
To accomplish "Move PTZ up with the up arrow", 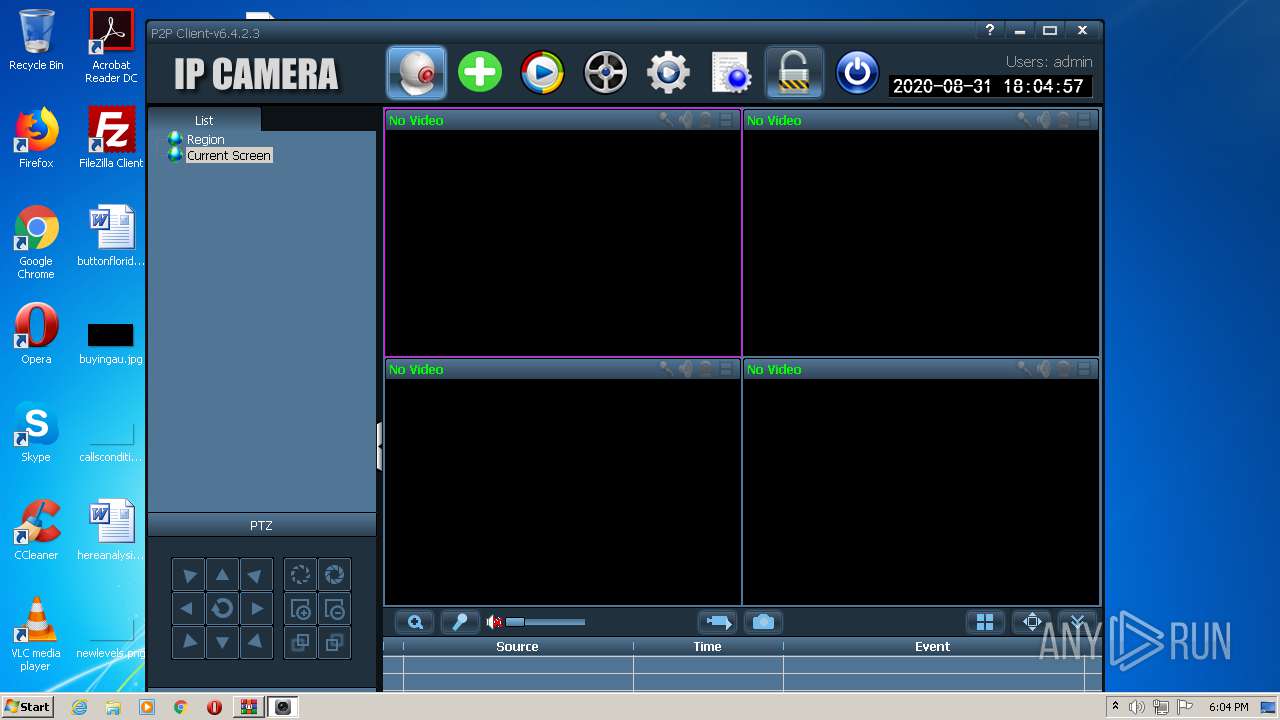I will (222, 575).
